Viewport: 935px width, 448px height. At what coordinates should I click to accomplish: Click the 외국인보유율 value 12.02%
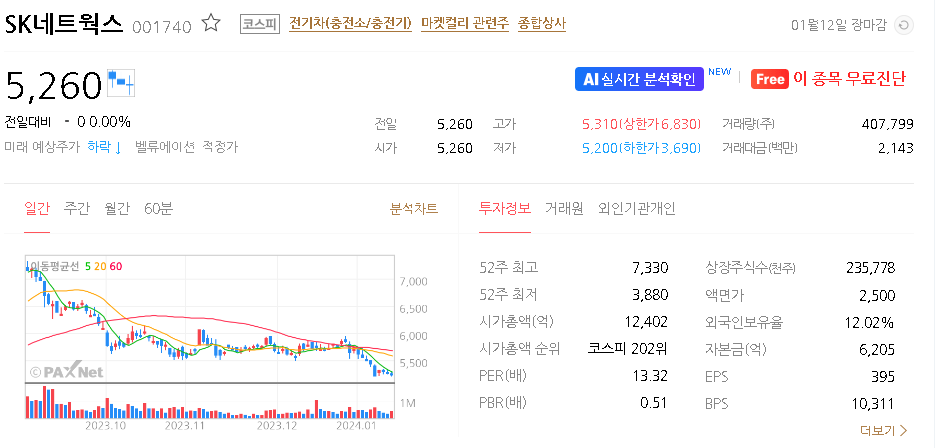[x=869, y=323]
